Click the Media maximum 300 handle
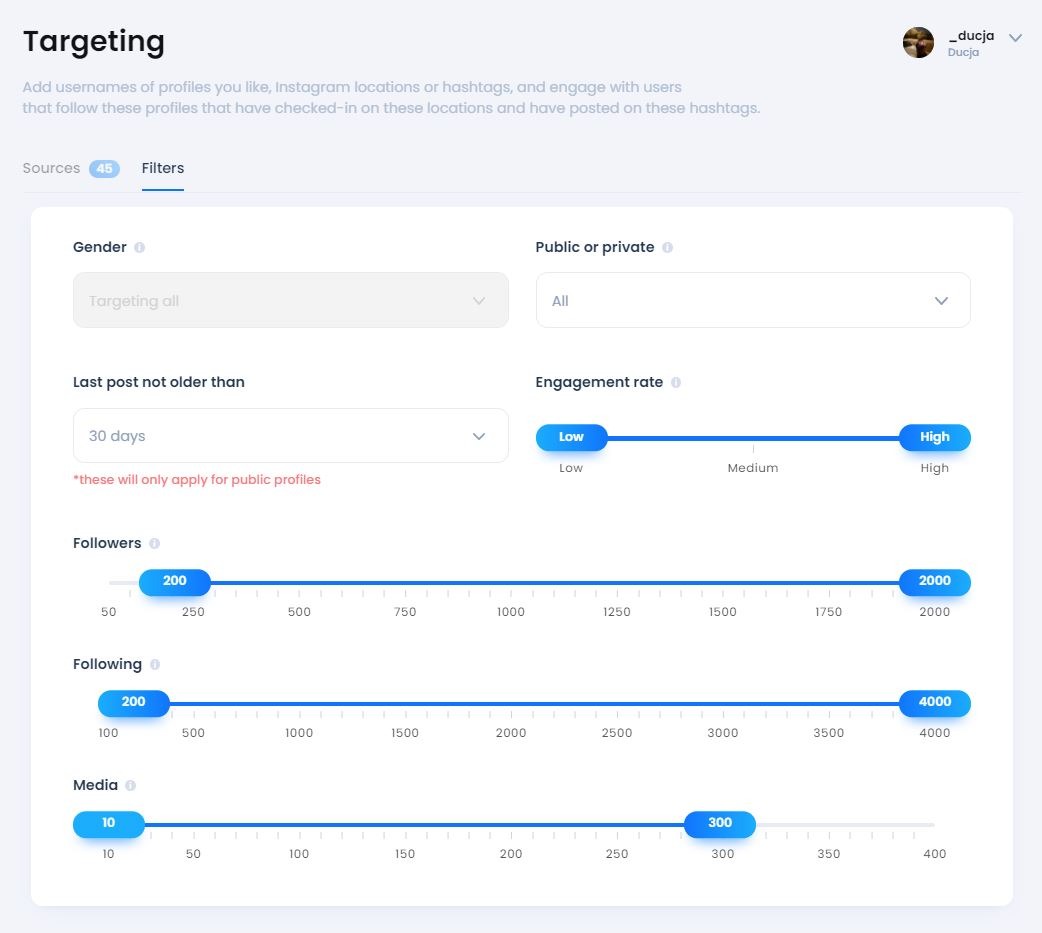The height and width of the screenshot is (933, 1042). point(720,824)
